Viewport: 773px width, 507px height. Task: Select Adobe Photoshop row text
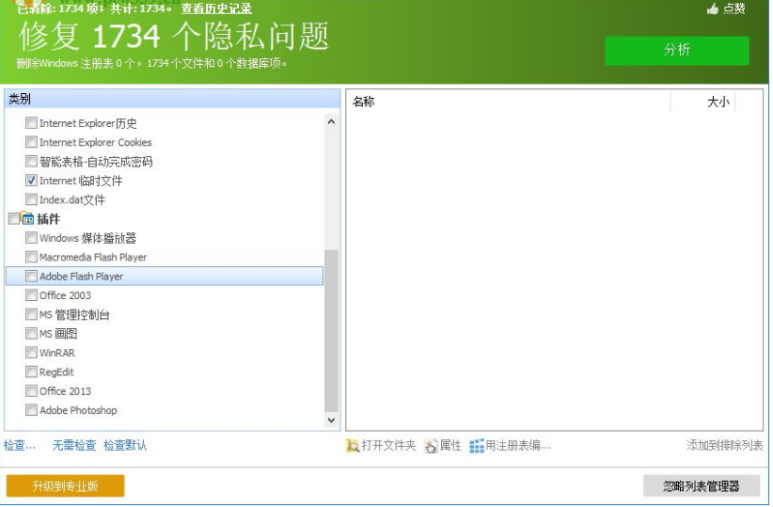click(x=78, y=410)
